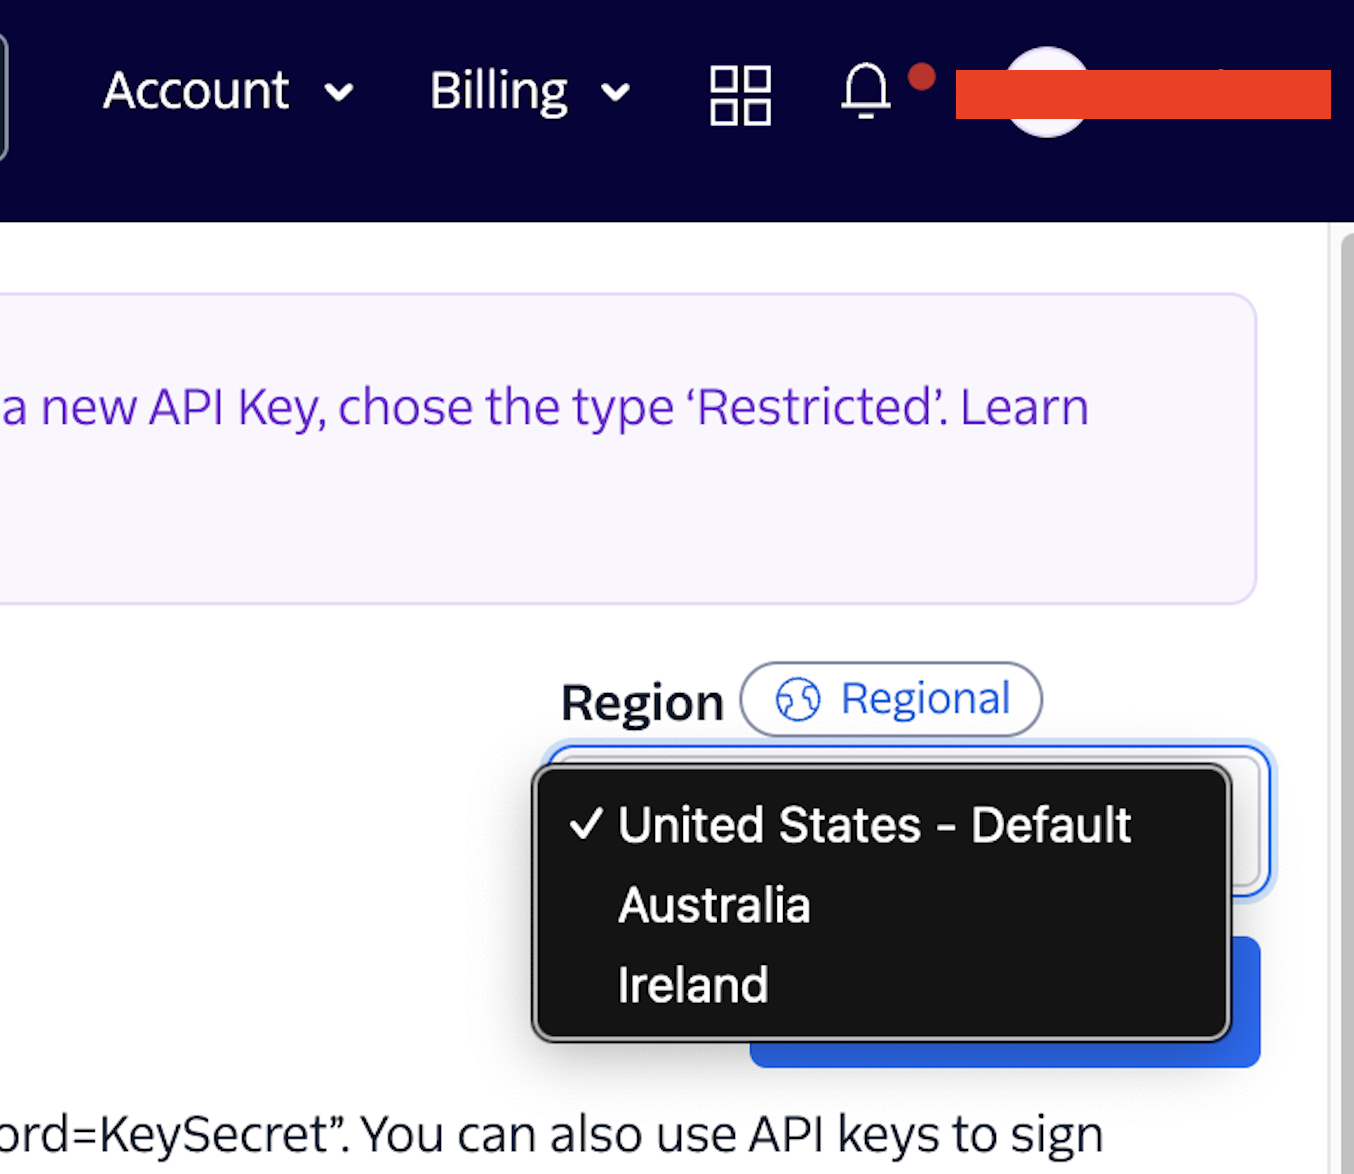Choose Australia from region list
This screenshot has width=1354, height=1174.
click(x=714, y=906)
